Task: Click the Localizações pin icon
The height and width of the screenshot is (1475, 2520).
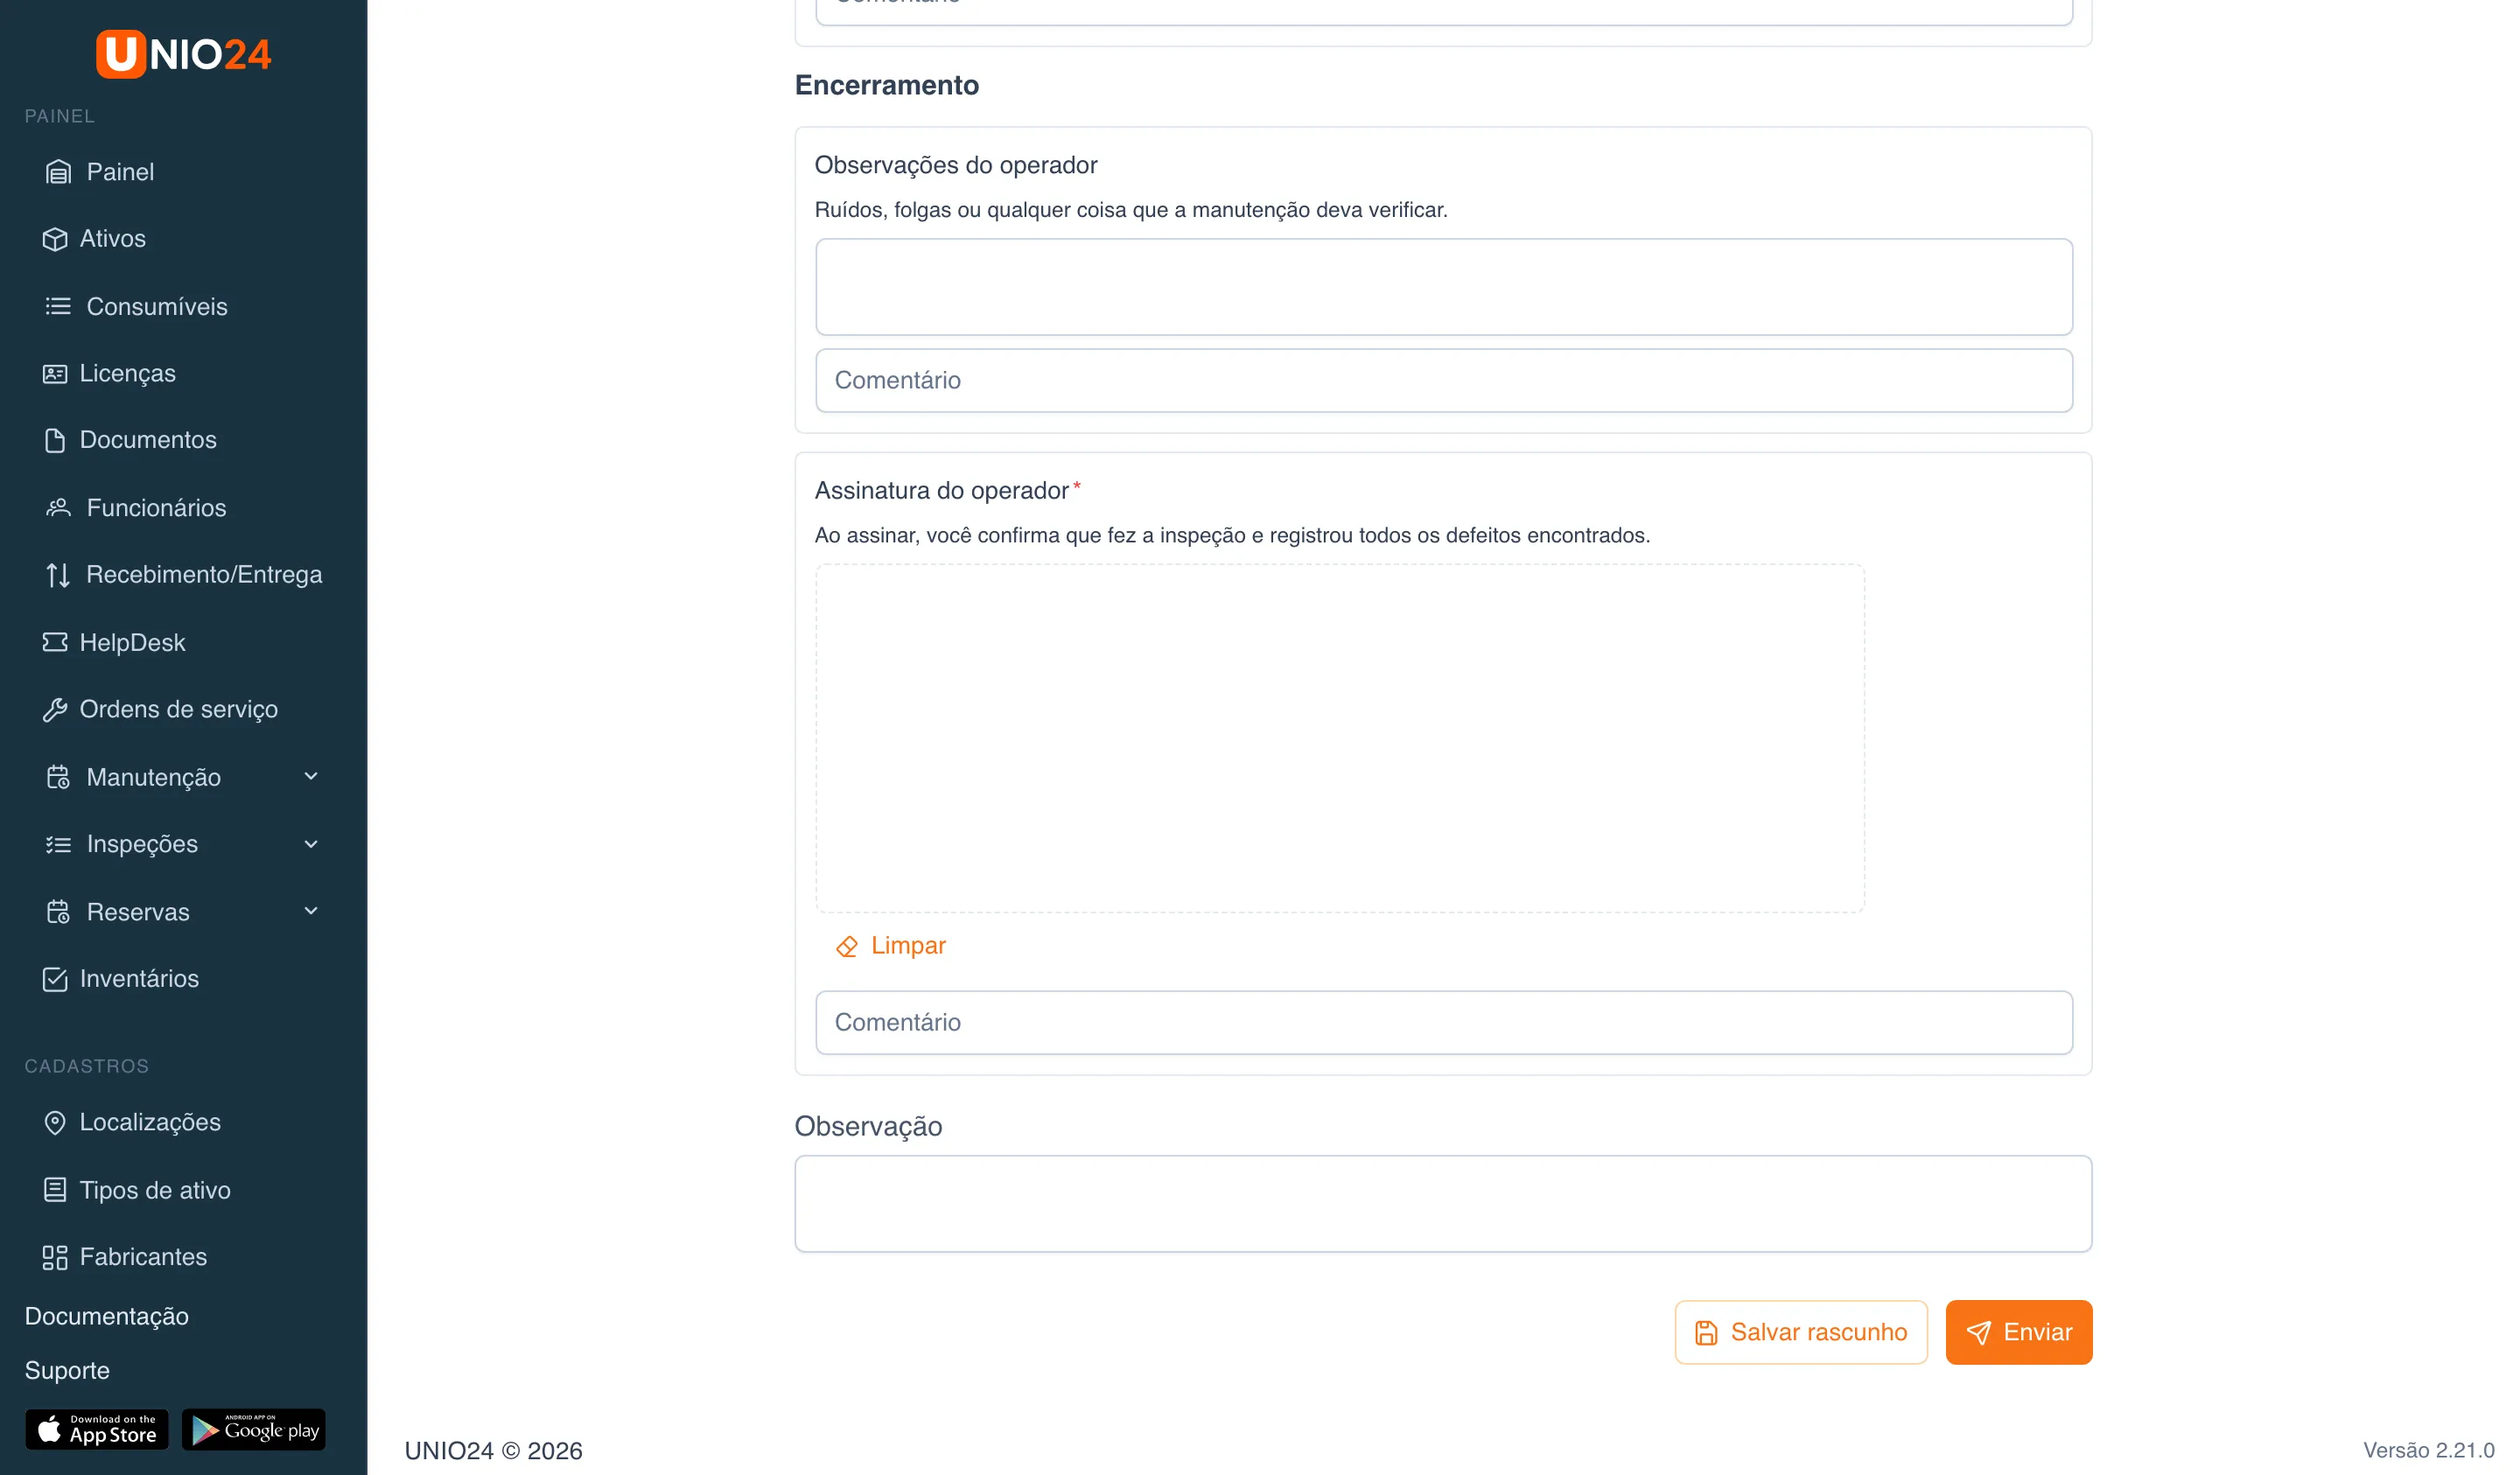Action: 55,1123
